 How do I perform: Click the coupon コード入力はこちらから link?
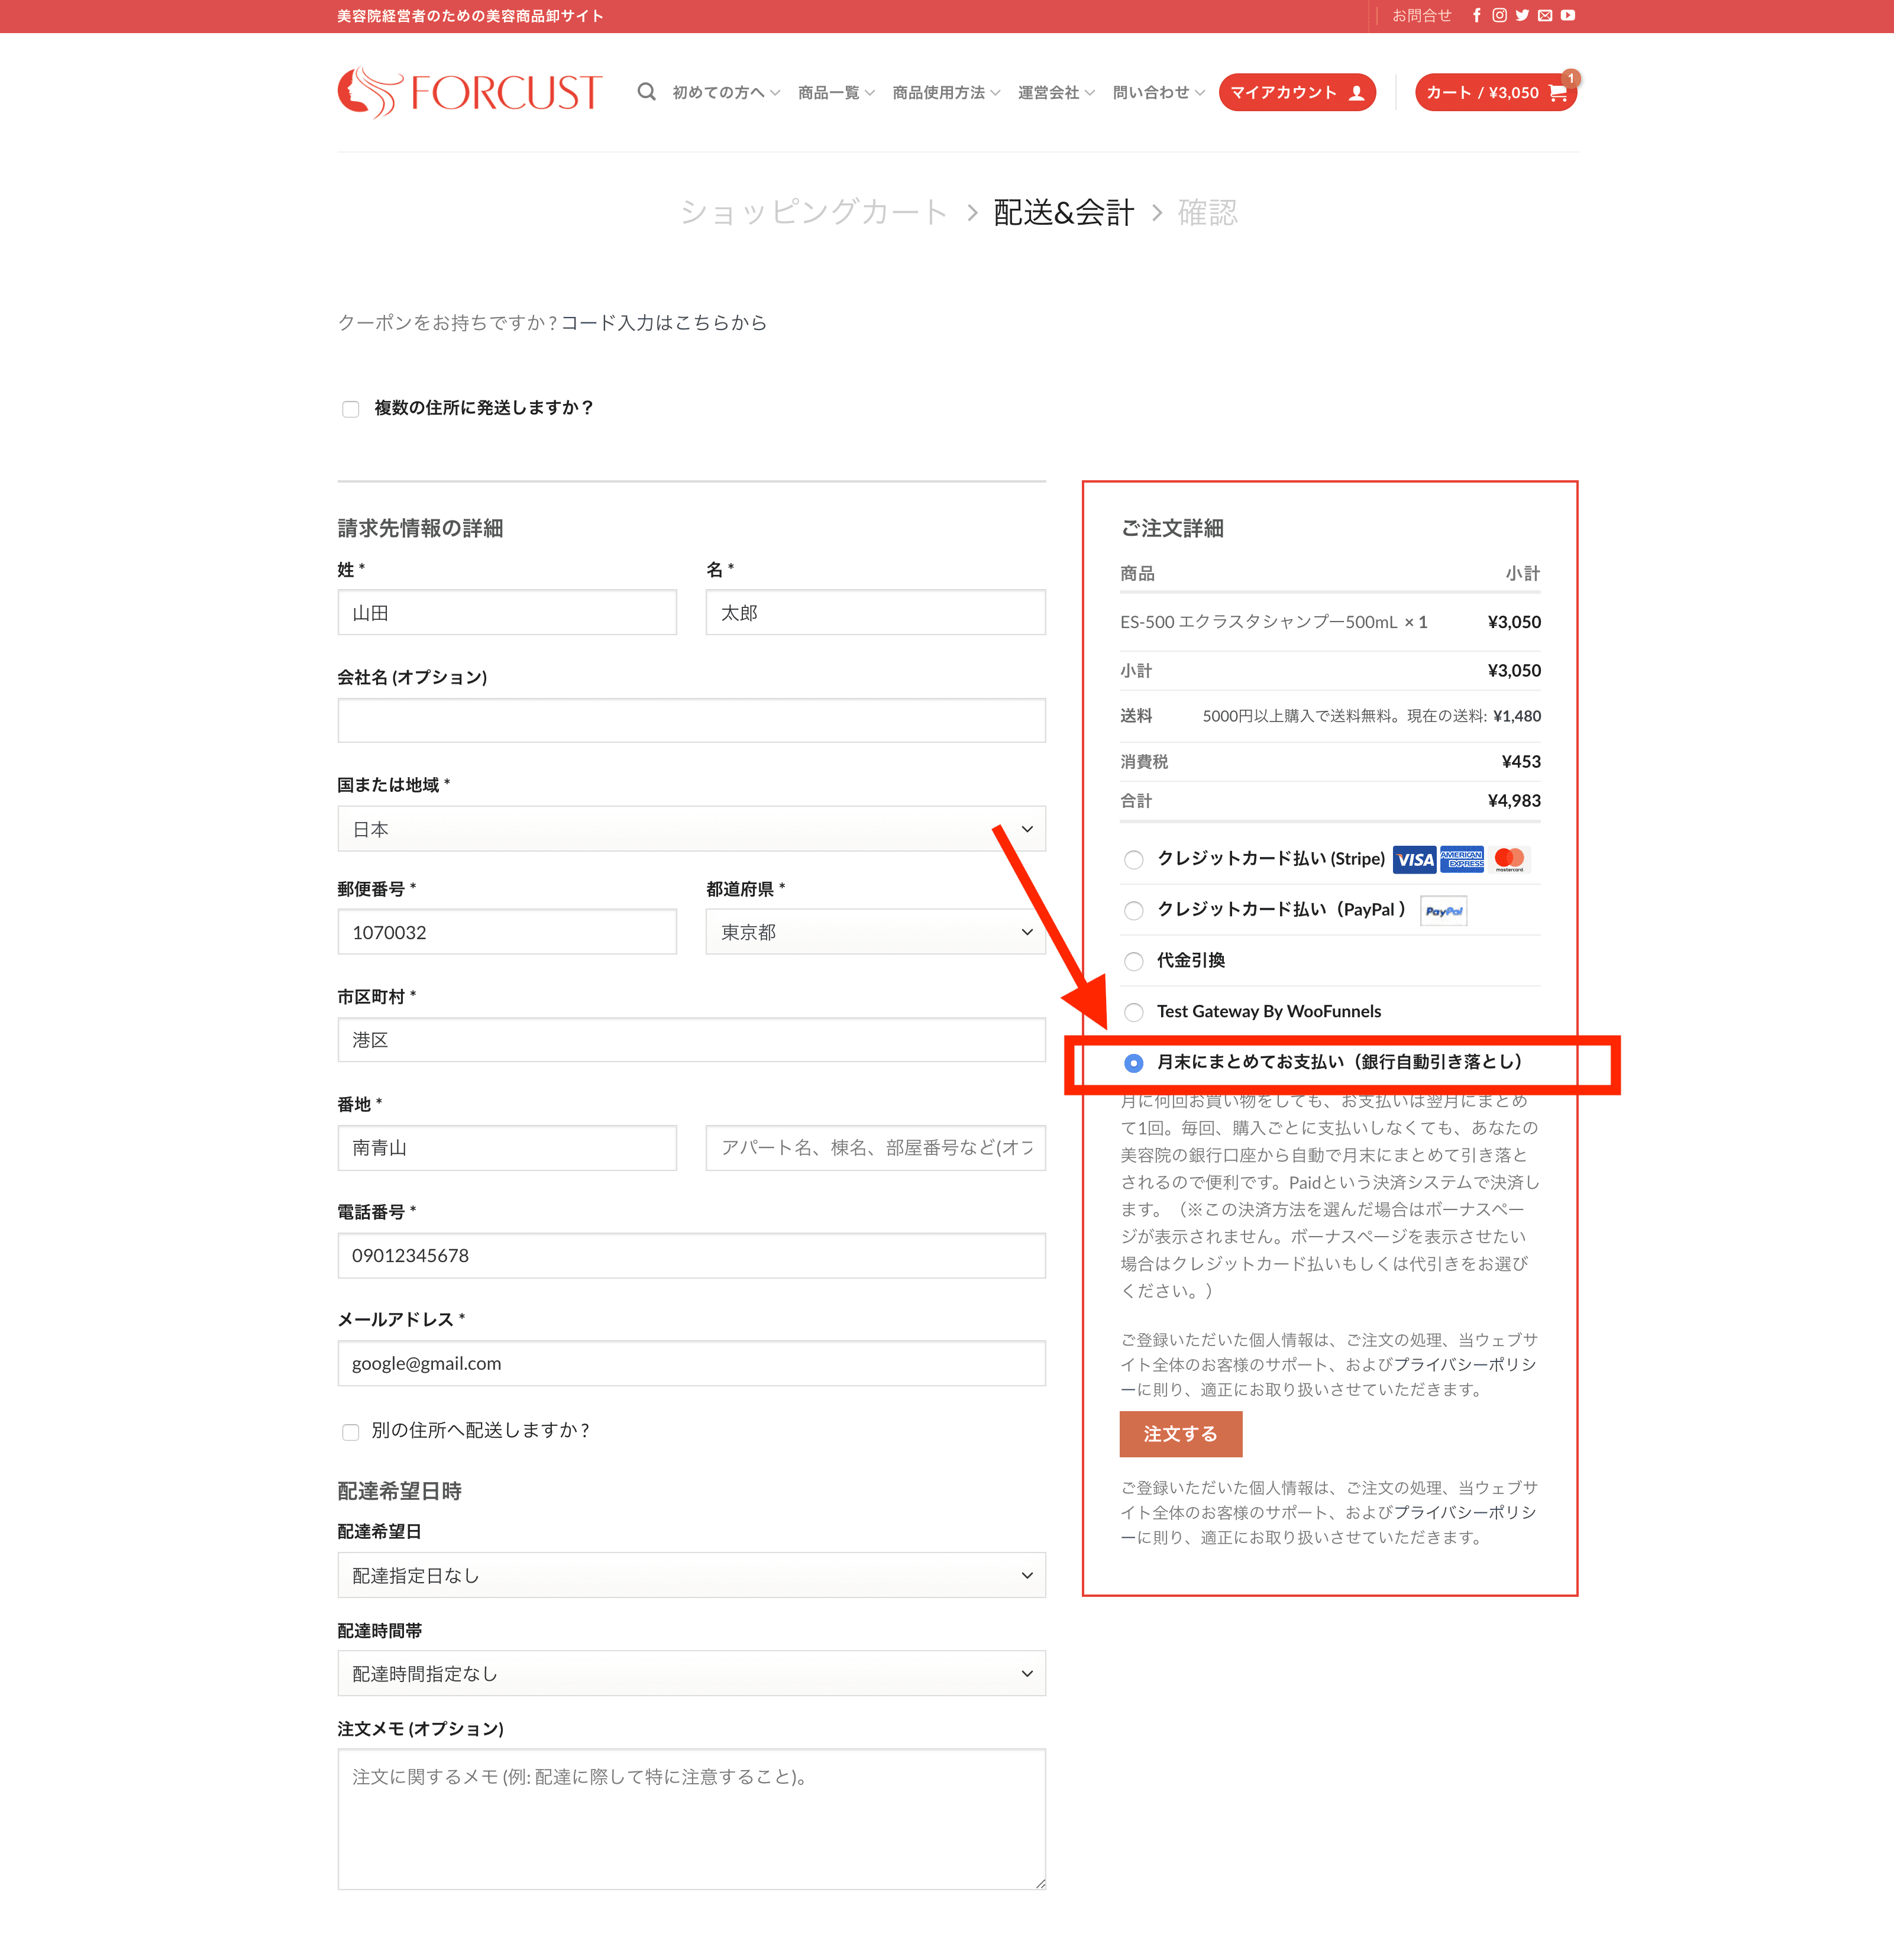pos(664,323)
